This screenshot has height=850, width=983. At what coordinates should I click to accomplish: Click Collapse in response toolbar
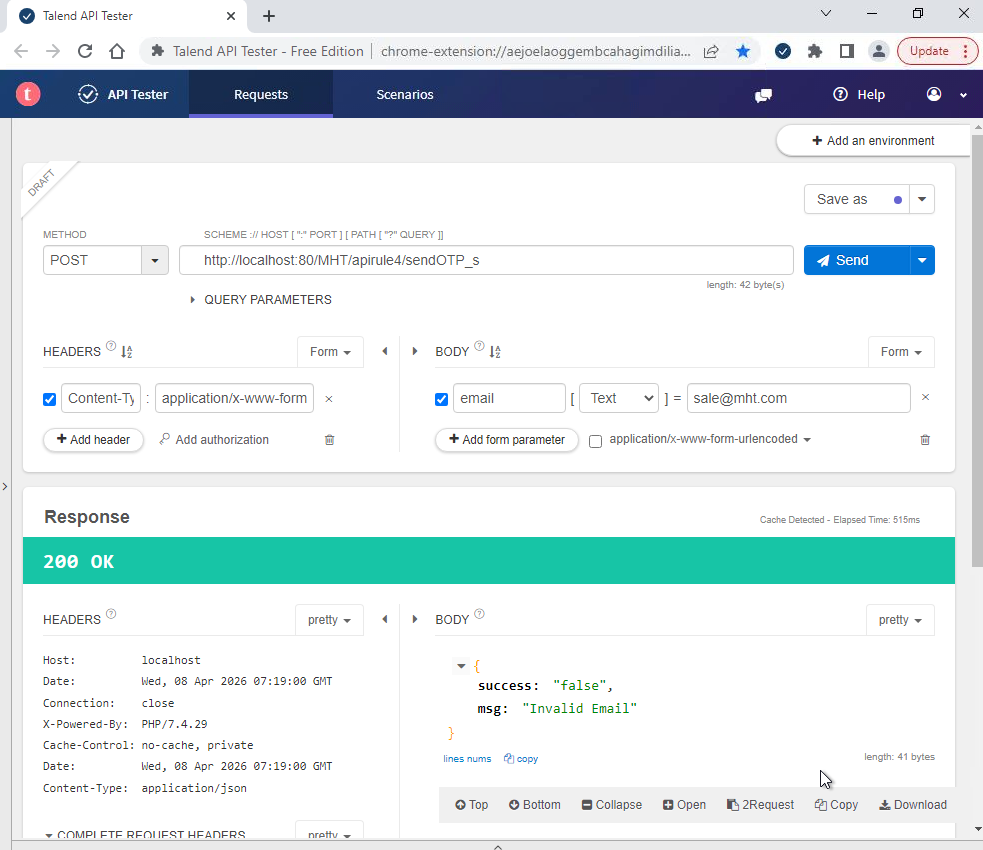[x=612, y=805]
